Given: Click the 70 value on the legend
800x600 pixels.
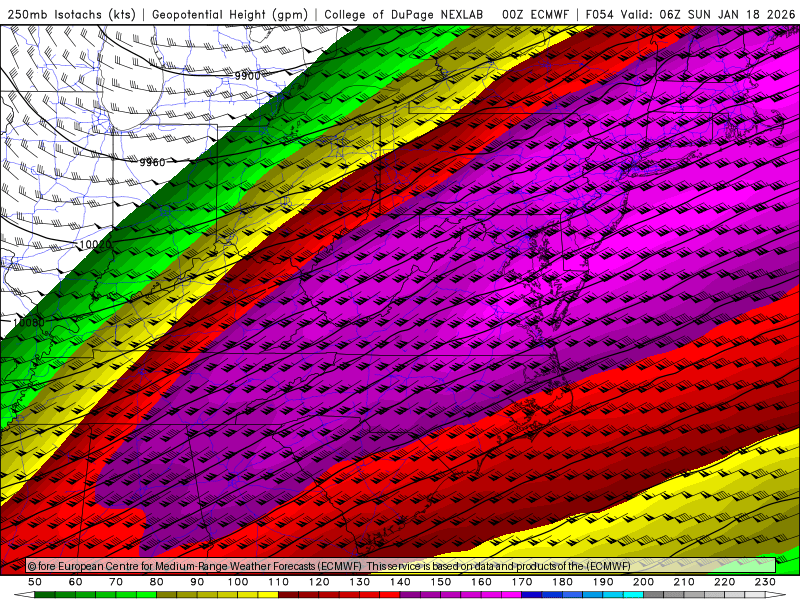Looking at the screenshot, I should pyautogui.click(x=116, y=582).
